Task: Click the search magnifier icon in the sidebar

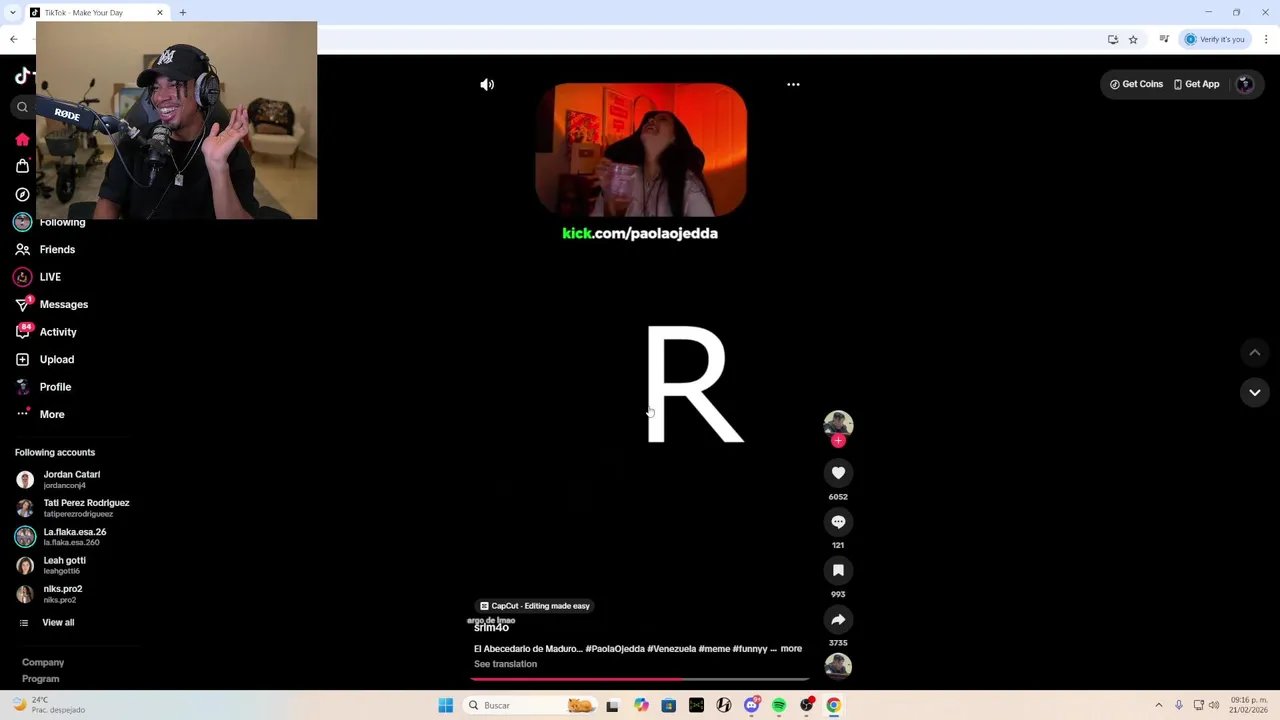Action: pyautogui.click(x=22, y=107)
